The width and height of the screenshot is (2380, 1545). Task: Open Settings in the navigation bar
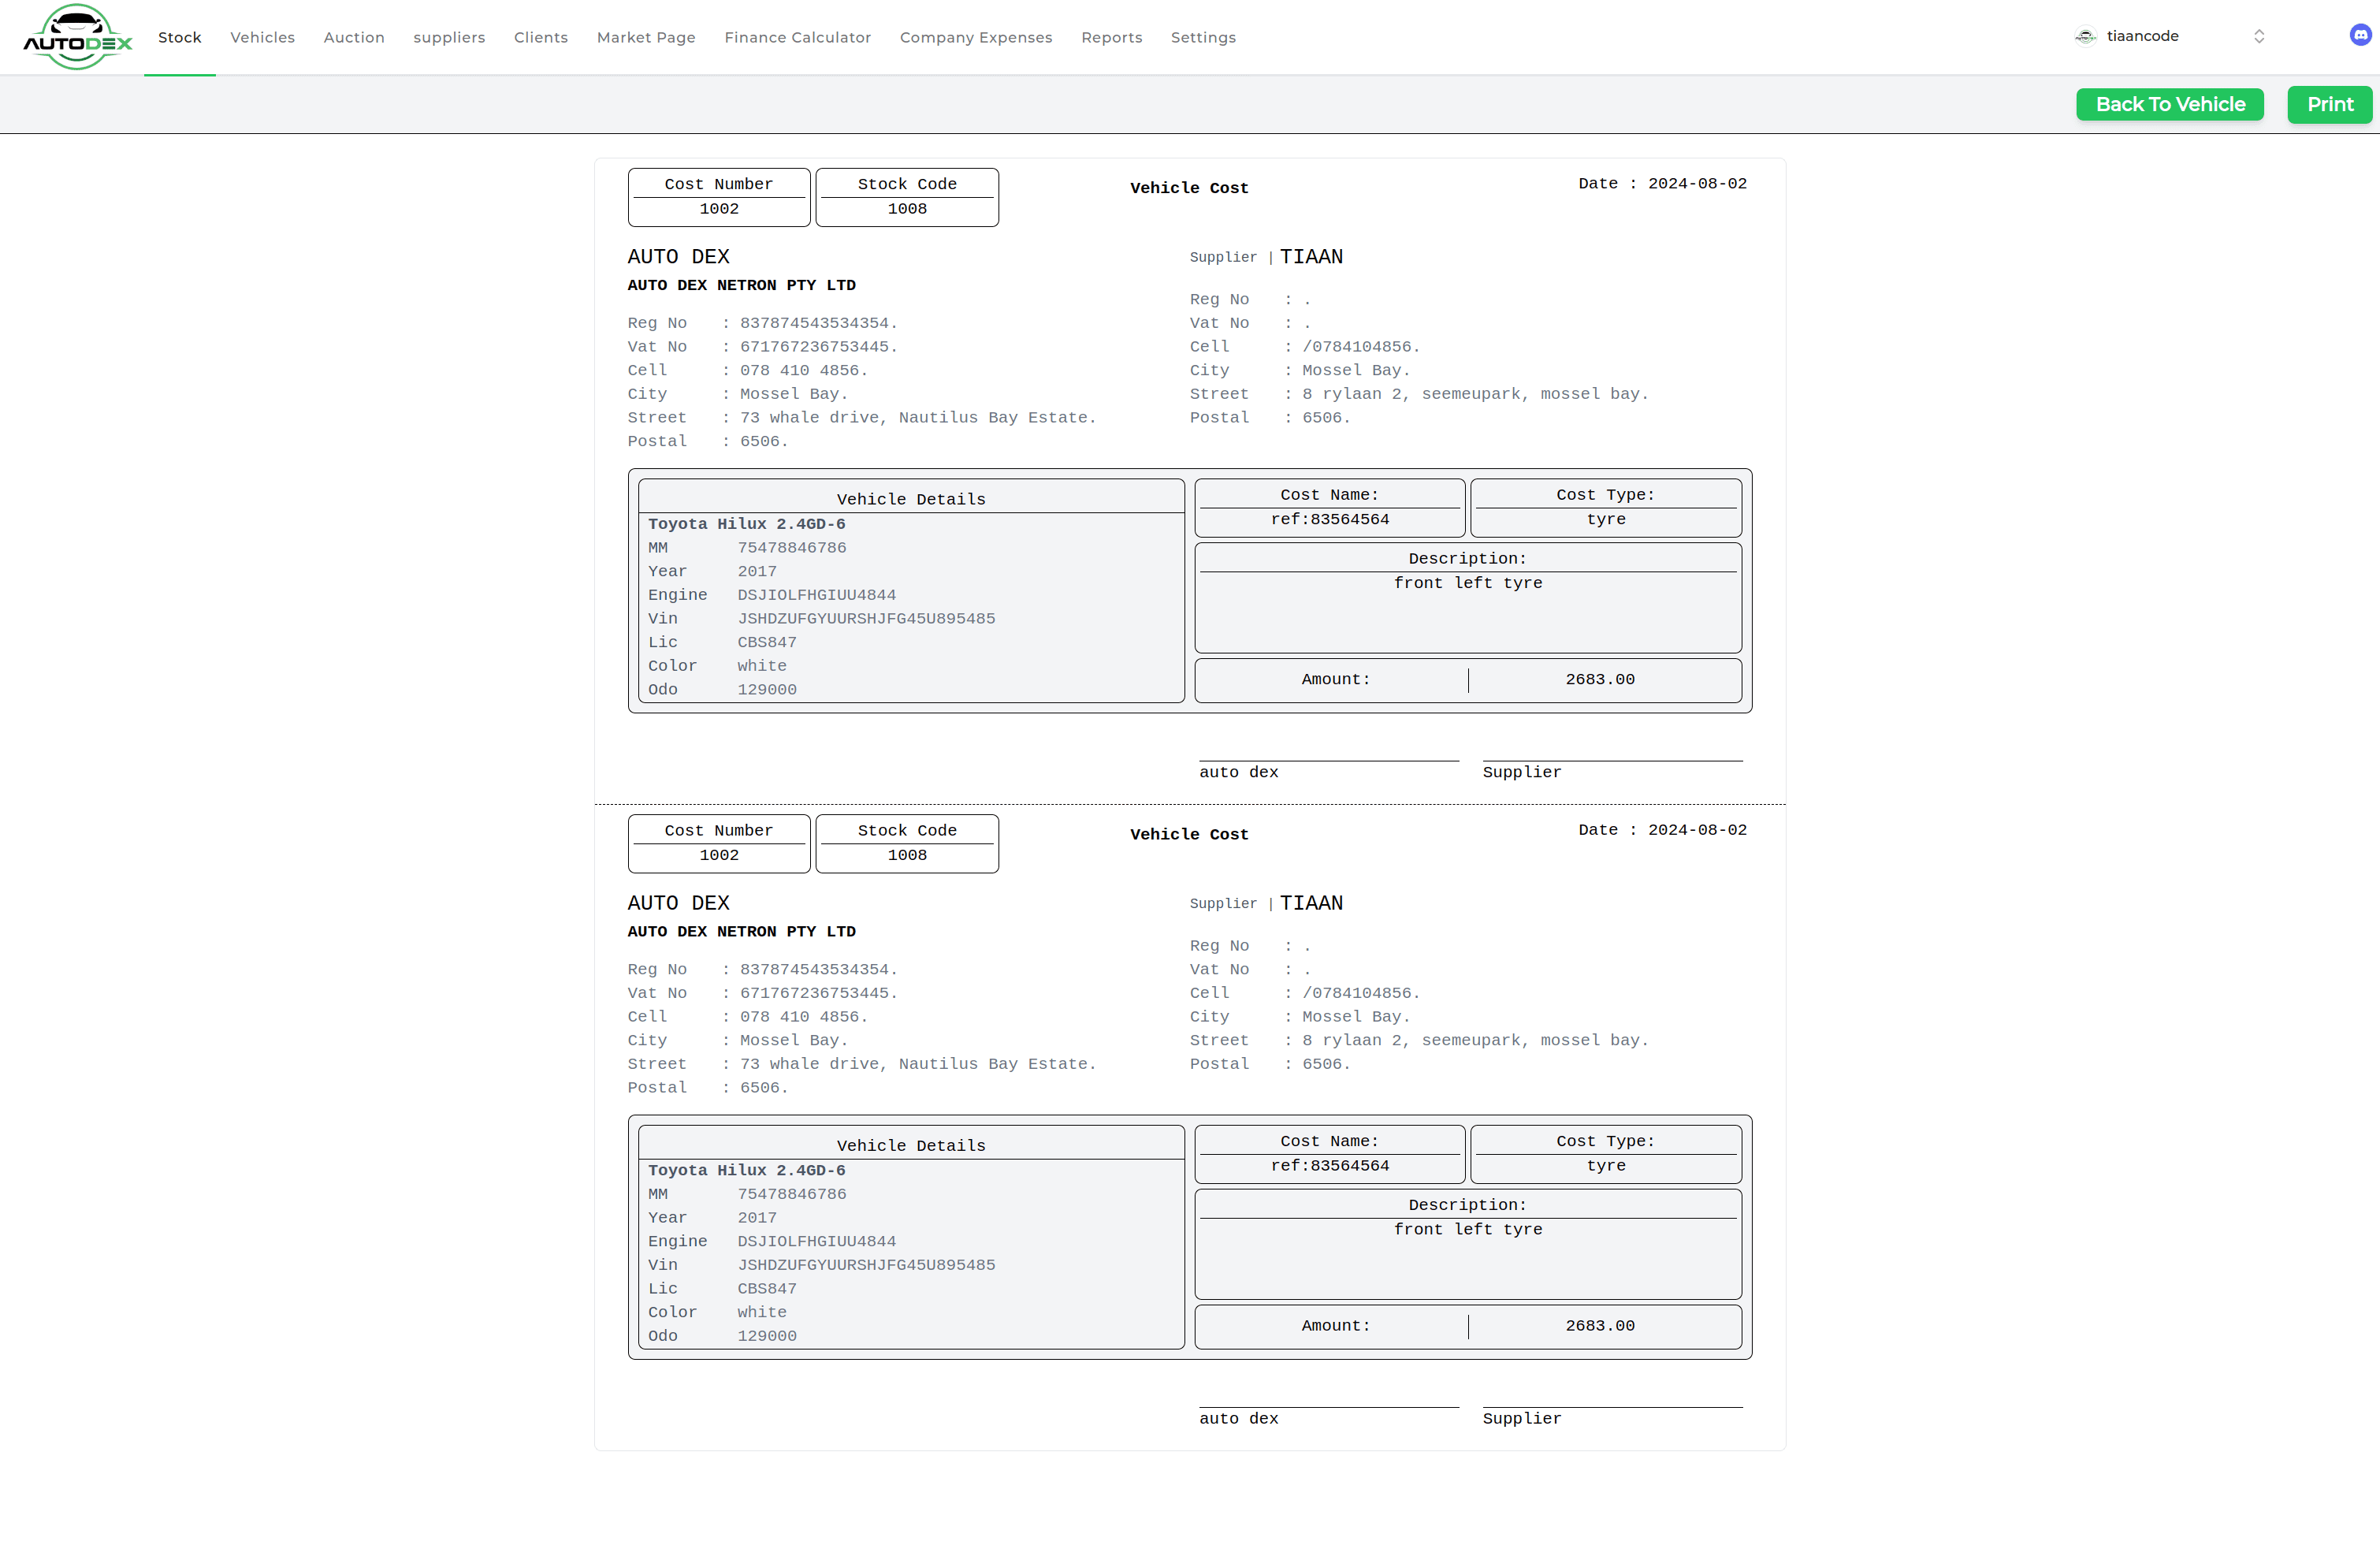click(x=1203, y=37)
